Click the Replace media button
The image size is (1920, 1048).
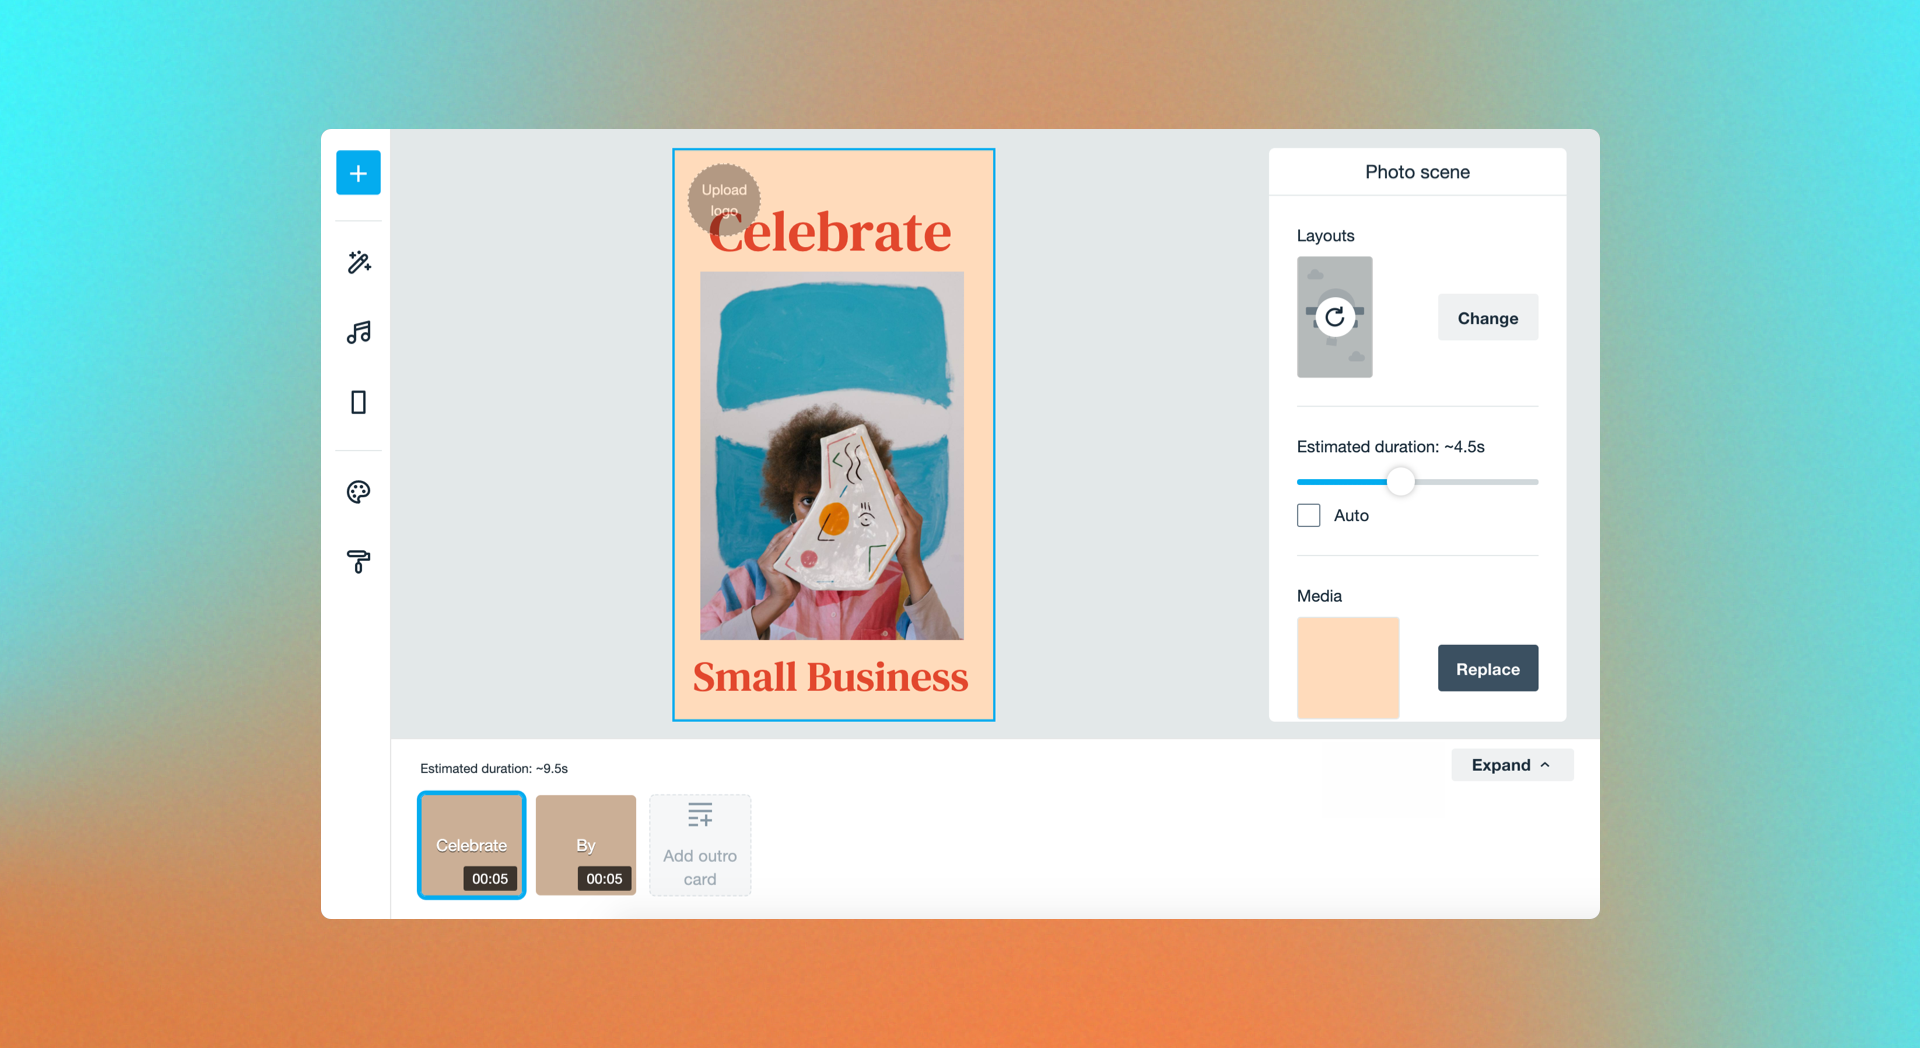coord(1488,669)
